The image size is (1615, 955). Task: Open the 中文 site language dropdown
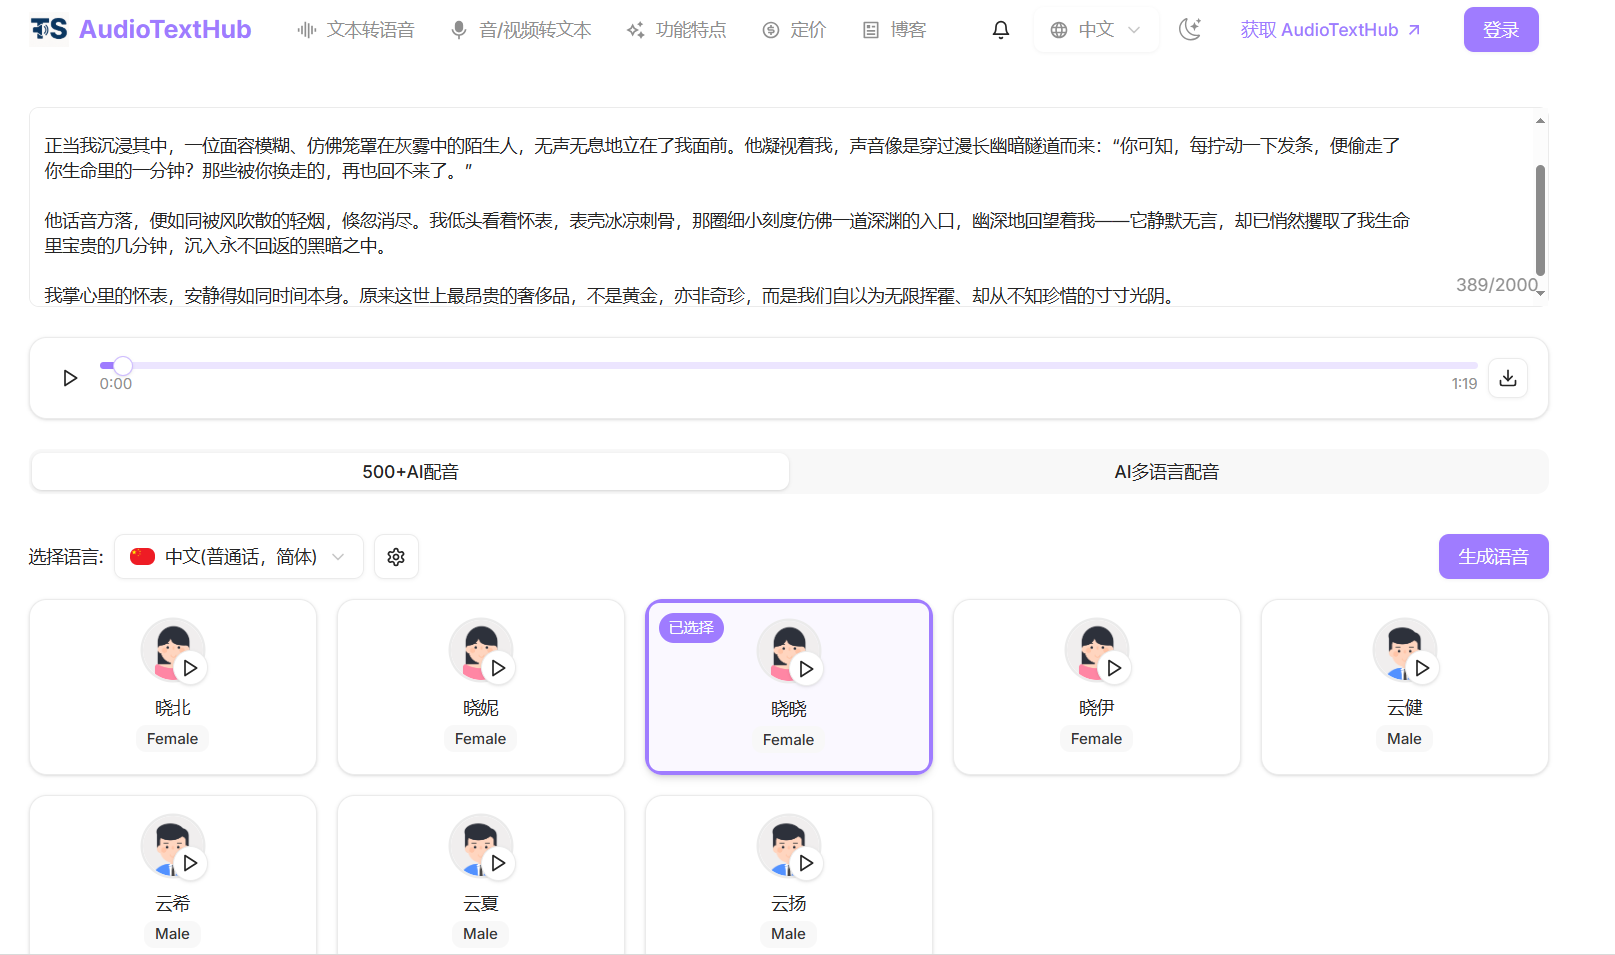(1096, 30)
